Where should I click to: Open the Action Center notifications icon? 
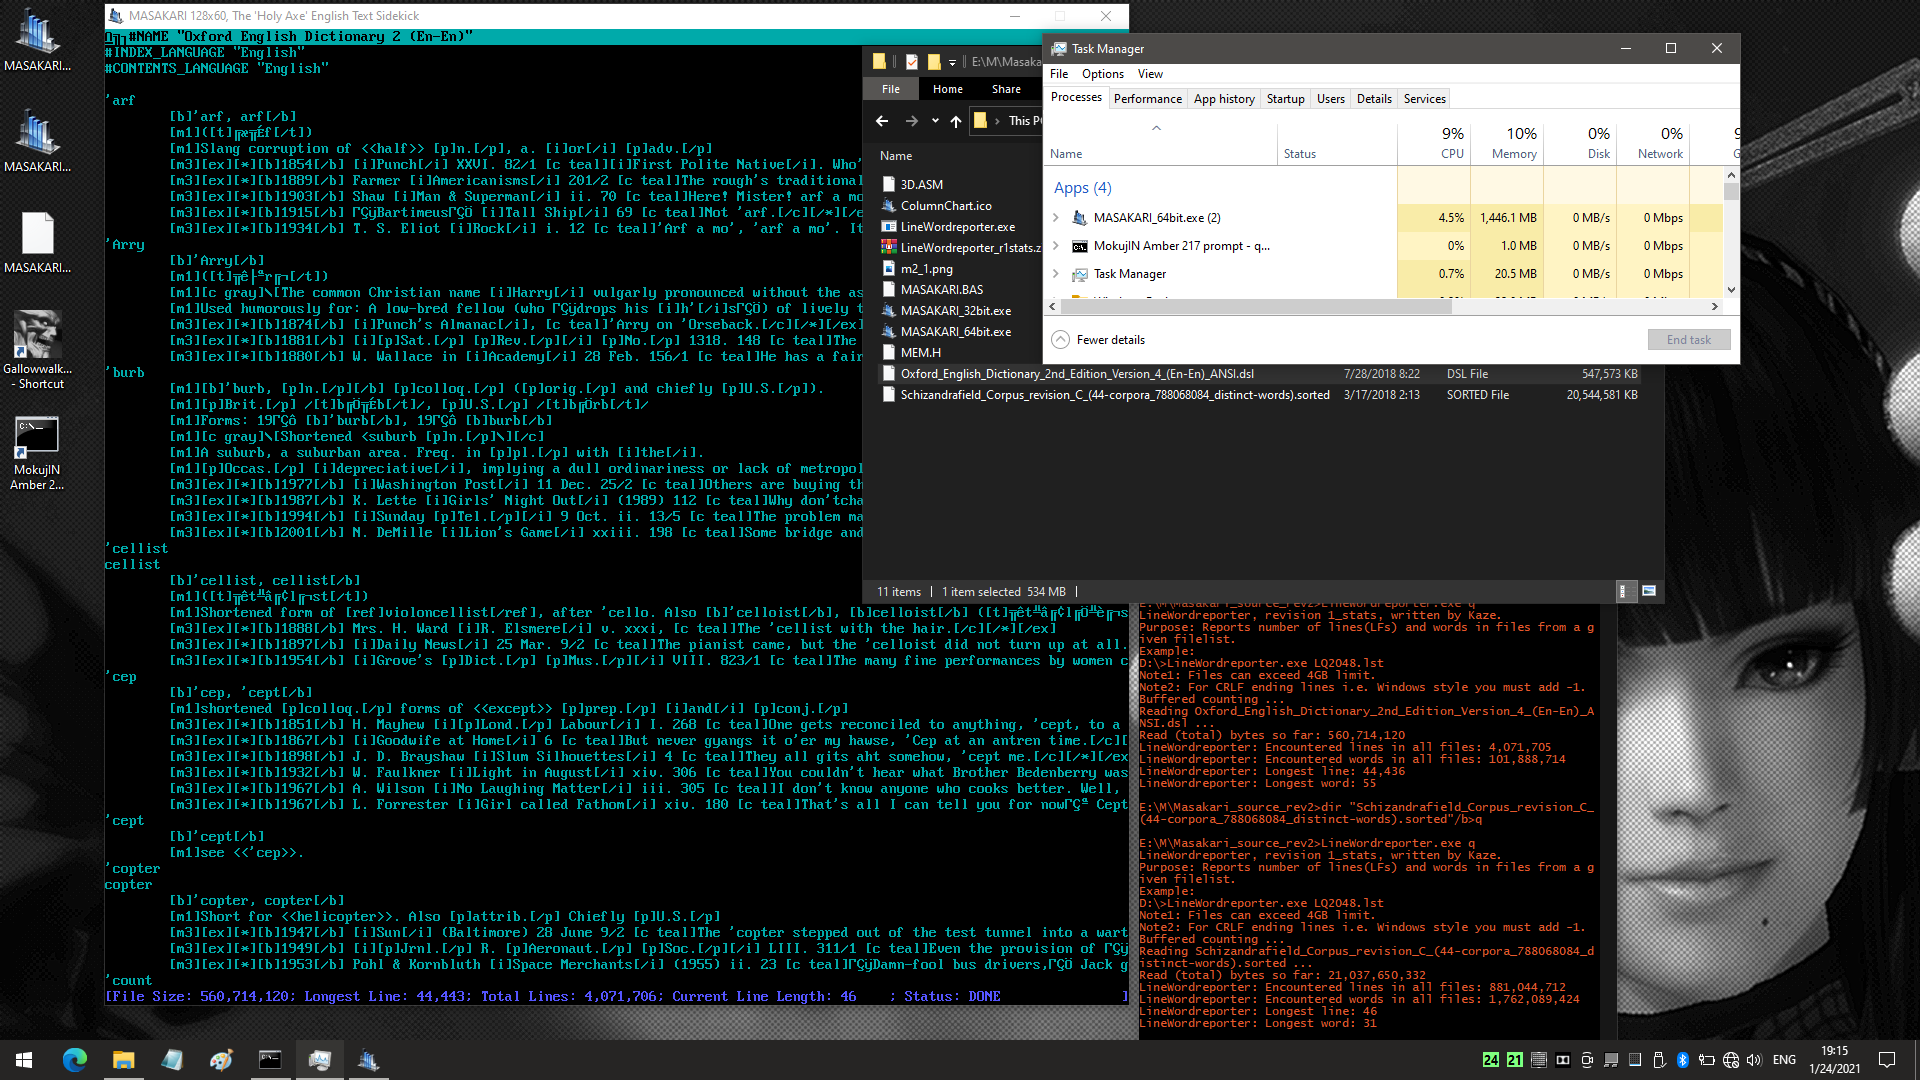click(x=1887, y=1060)
